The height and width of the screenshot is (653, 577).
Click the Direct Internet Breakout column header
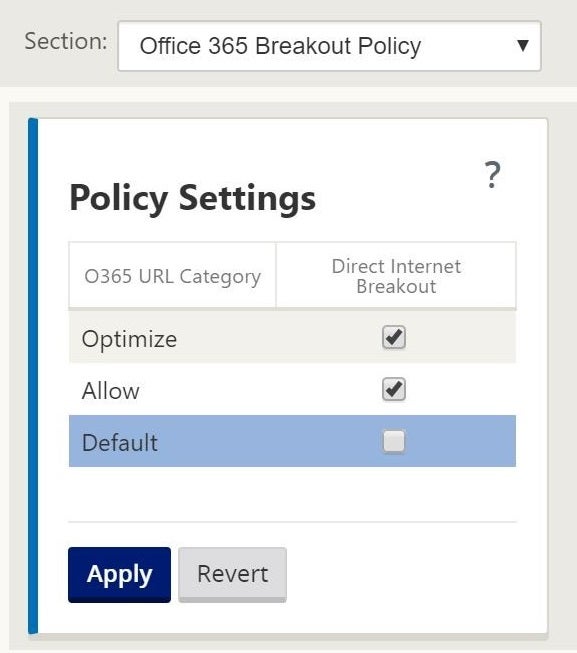coord(396,276)
